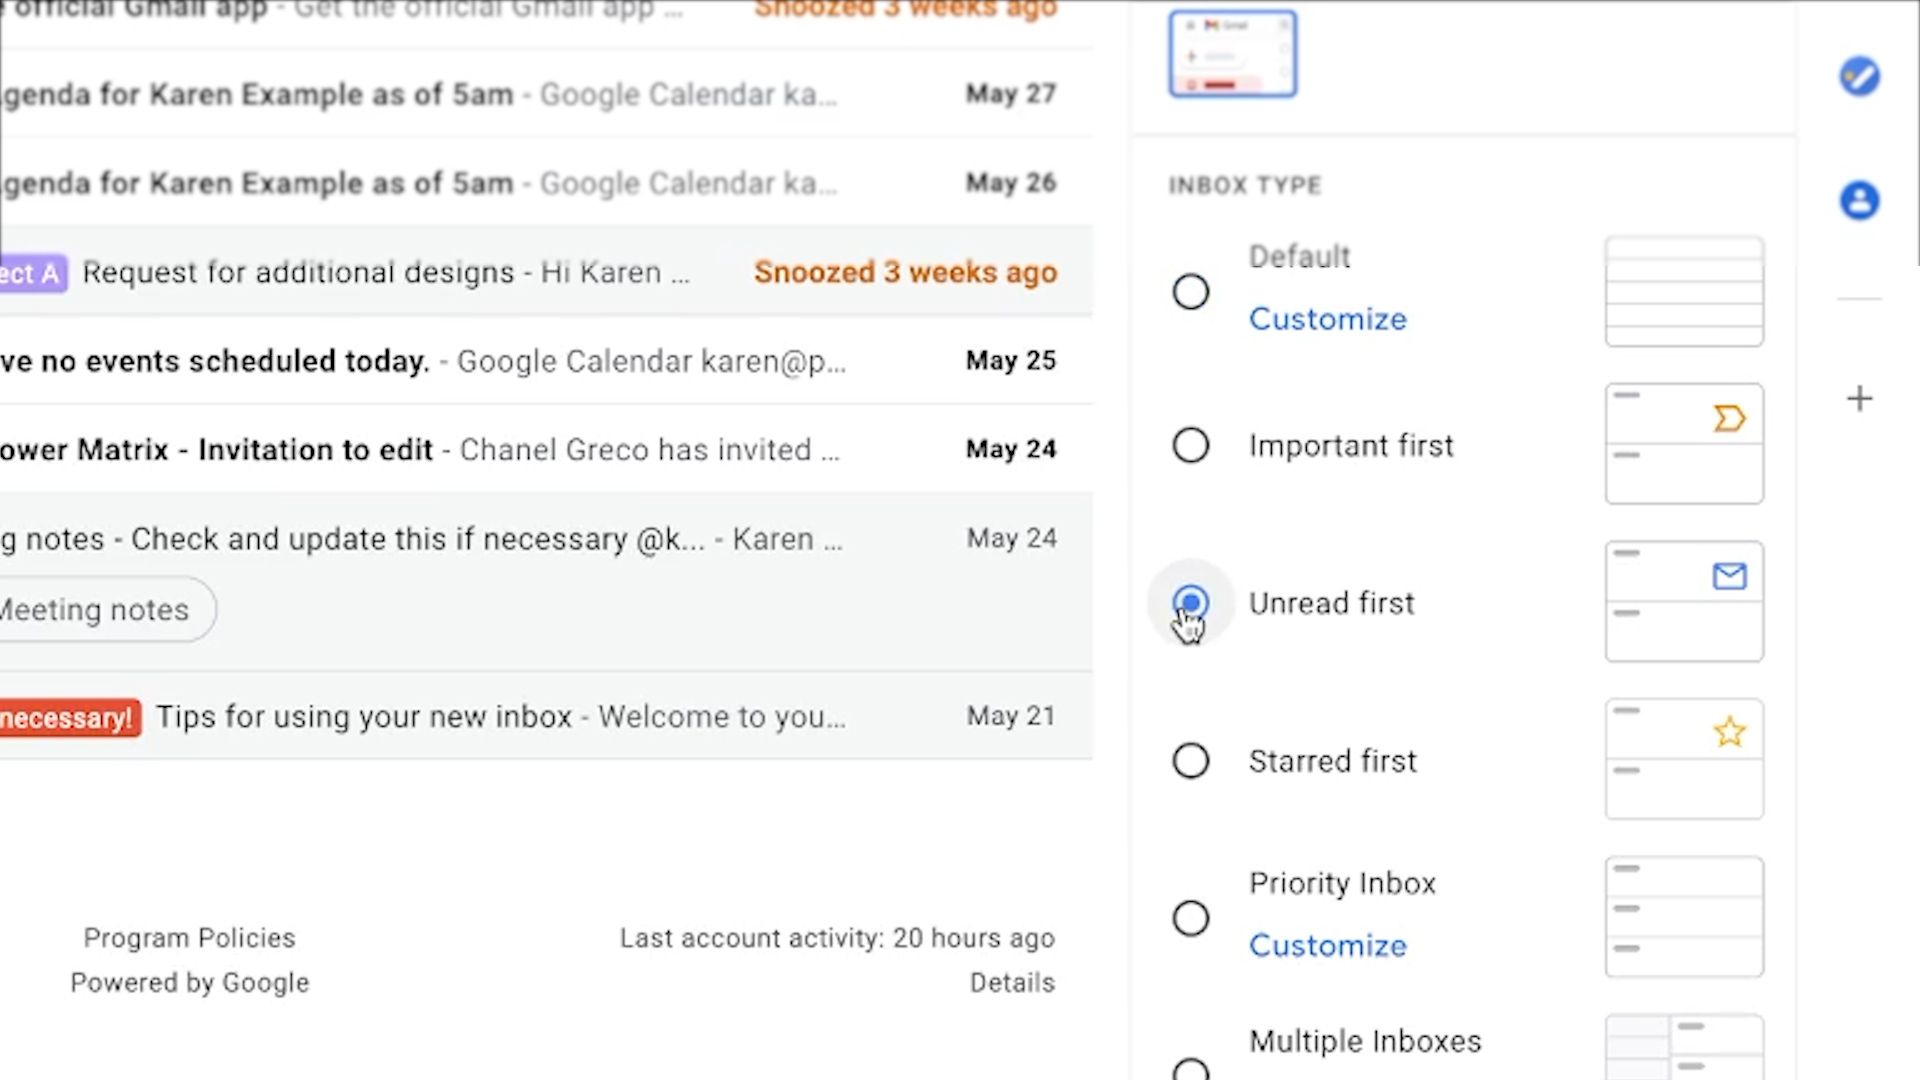Image resolution: width=1920 pixels, height=1080 pixels.
Task: Click the Default inbox layout preview thumbnail
Action: (x=1684, y=292)
